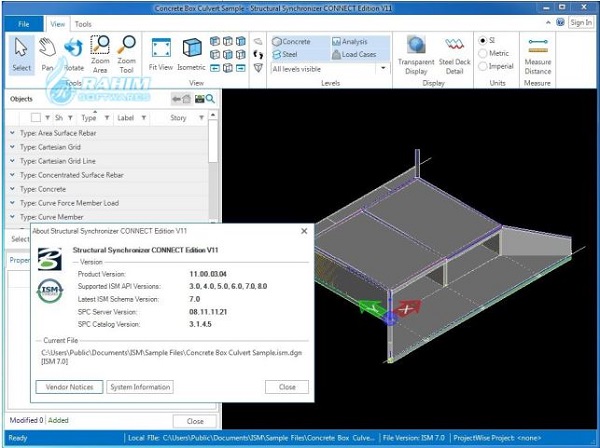Expand Type: Concrete group
Viewport: 600px width, 448px height.
pyautogui.click(x=12, y=189)
